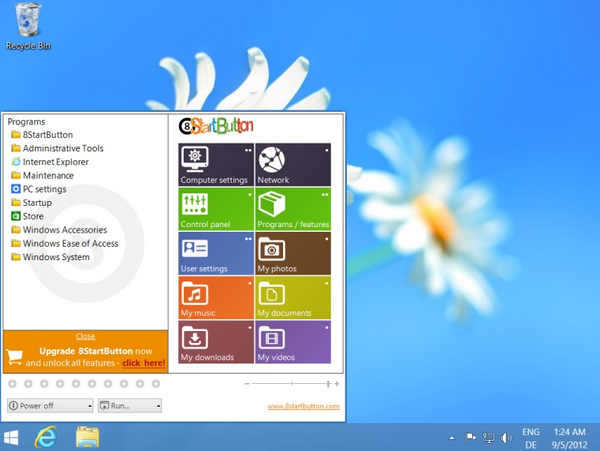Open the My photos tile
The width and height of the screenshot is (600, 451).
[x=293, y=253]
